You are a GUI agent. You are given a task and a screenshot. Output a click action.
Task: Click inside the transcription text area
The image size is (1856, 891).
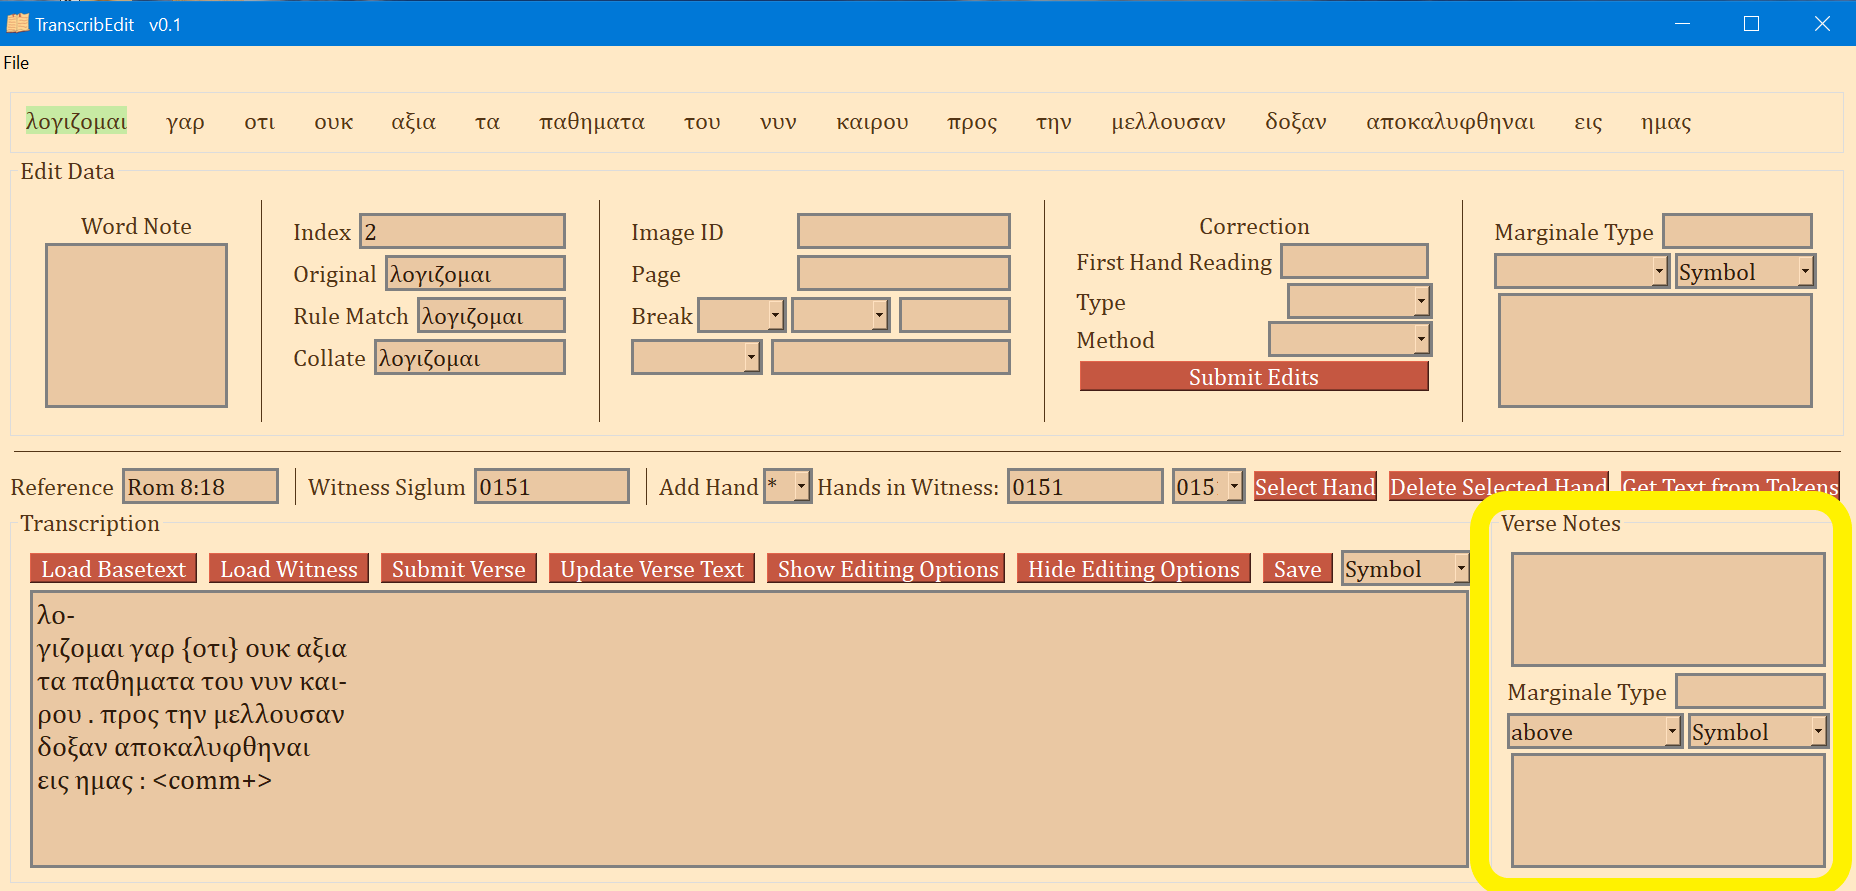tap(749, 728)
